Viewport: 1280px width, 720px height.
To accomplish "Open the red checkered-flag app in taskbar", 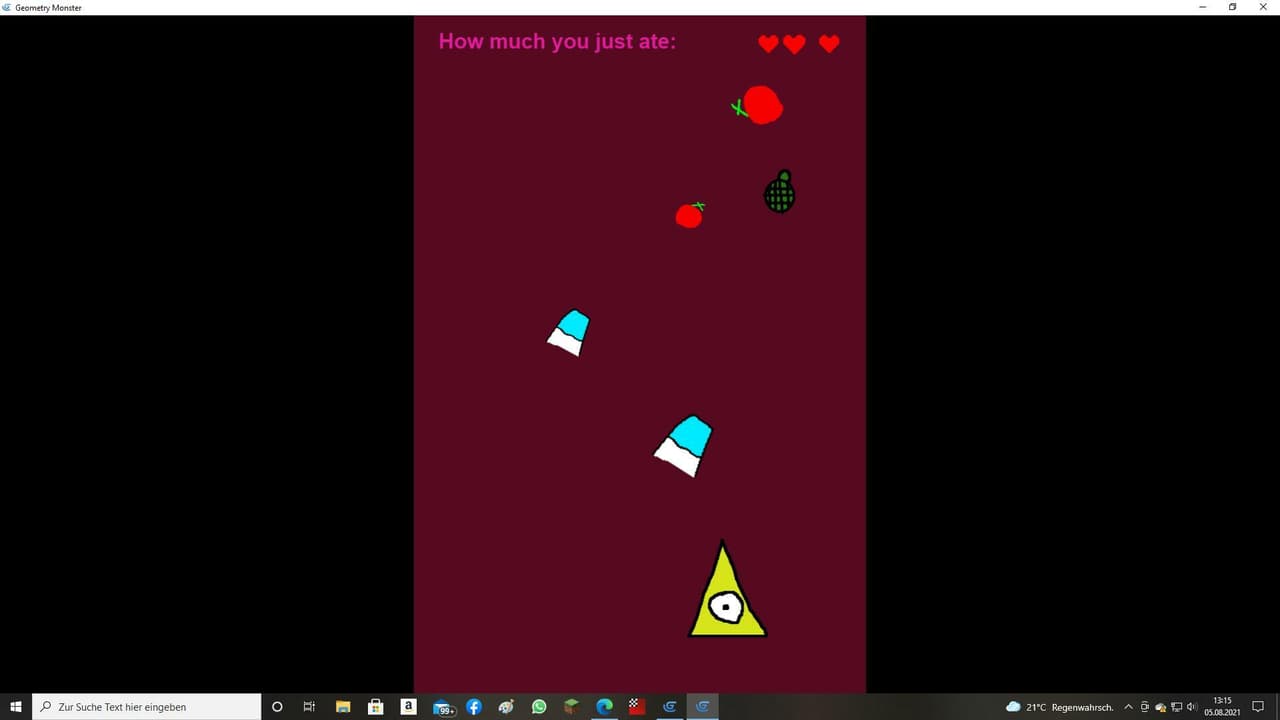I will tap(636, 707).
